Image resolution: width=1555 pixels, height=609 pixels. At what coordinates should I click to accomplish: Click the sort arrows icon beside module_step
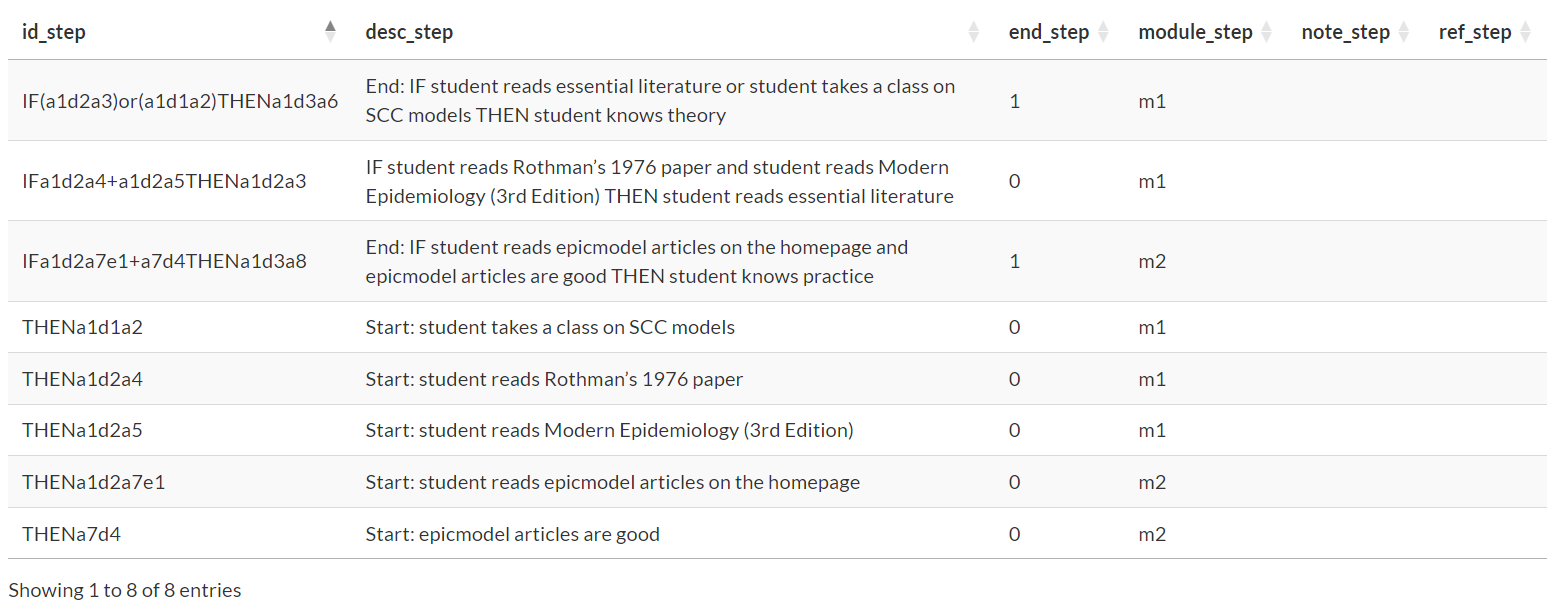1266,32
